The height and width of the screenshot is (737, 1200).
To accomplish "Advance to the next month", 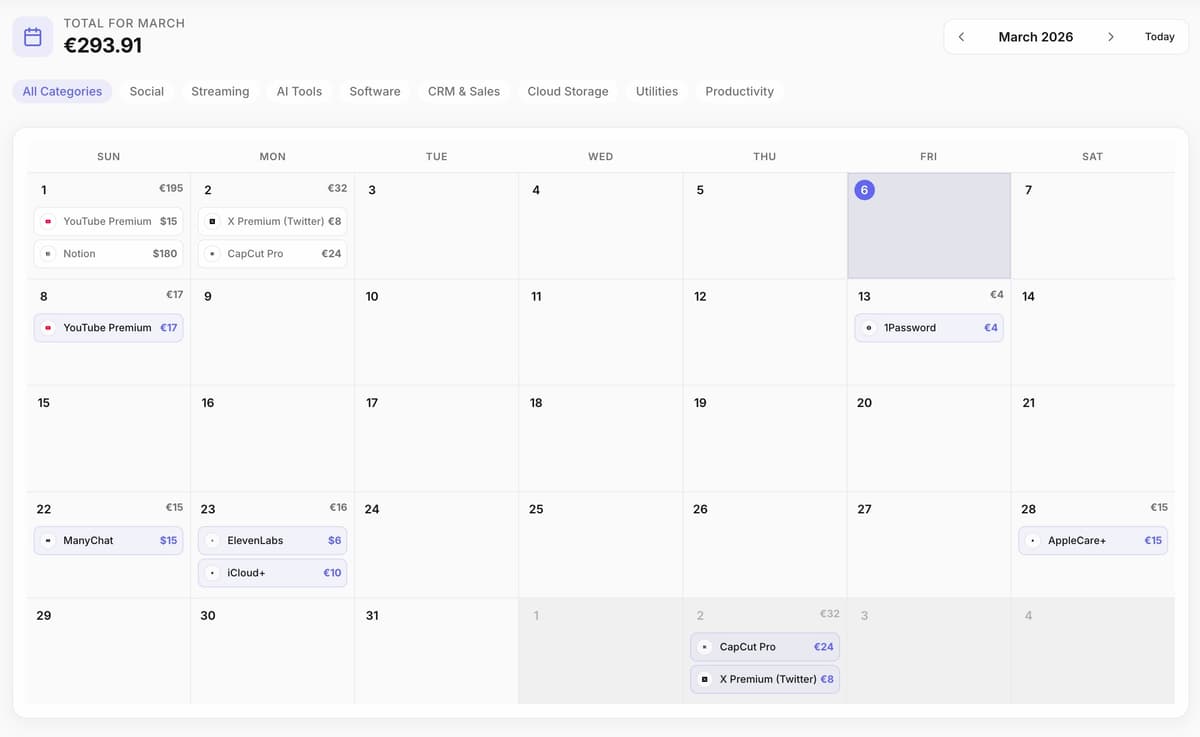I will pyautogui.click(x=1110, y=36).
